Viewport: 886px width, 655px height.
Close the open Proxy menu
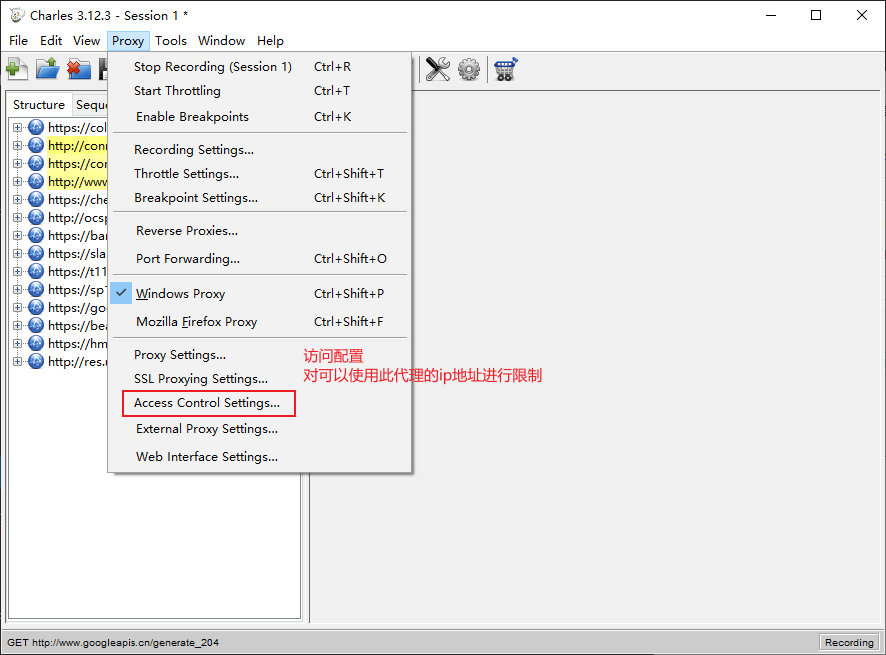tap(128, 41)
